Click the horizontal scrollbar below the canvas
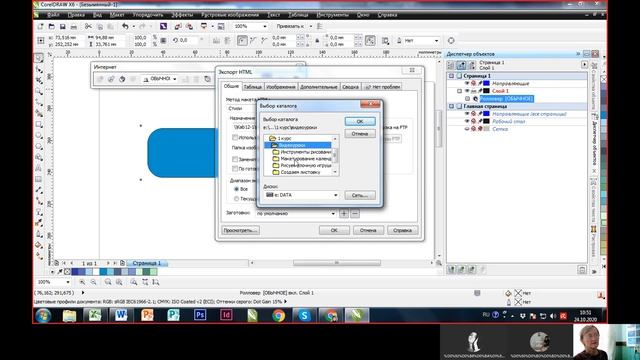The image size is (640, 360). click(x=337, y=263)
